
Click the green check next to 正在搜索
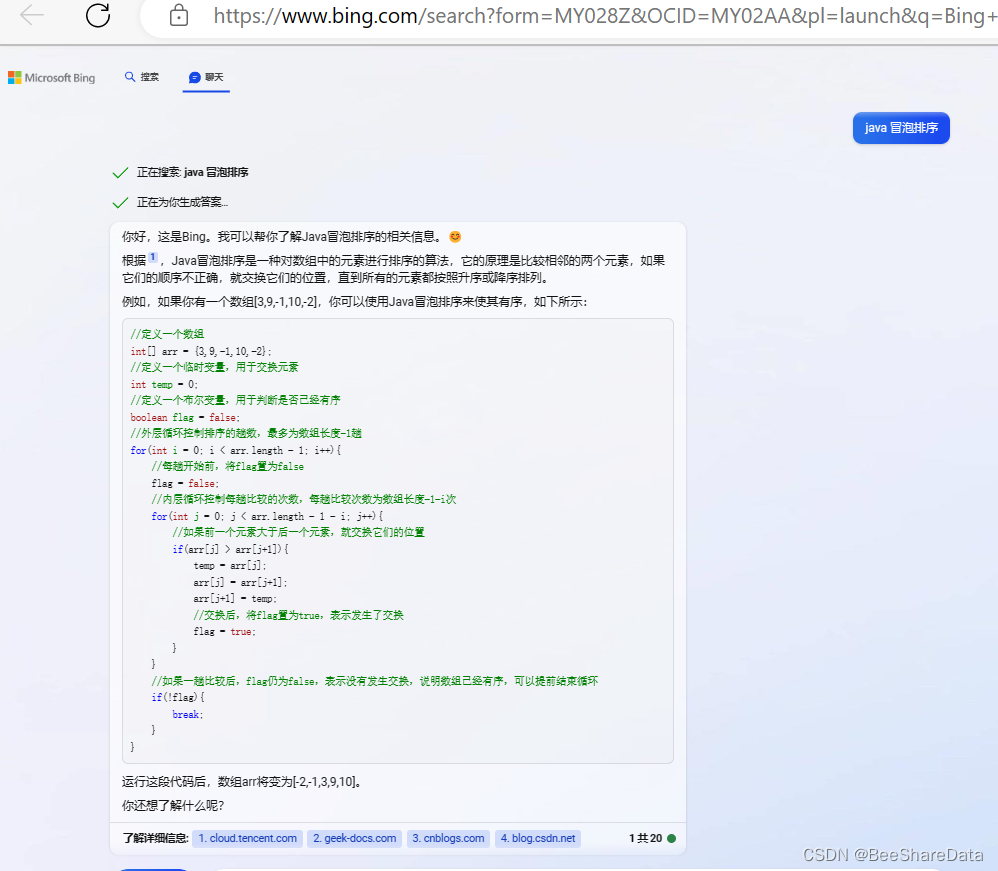[x=120, y=173]
